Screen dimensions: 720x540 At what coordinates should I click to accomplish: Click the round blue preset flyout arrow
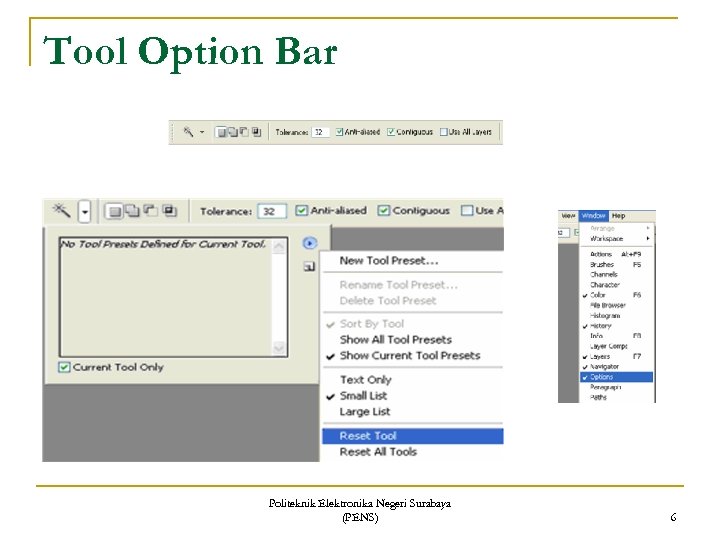pyautogui.click(x=310, y=243)
